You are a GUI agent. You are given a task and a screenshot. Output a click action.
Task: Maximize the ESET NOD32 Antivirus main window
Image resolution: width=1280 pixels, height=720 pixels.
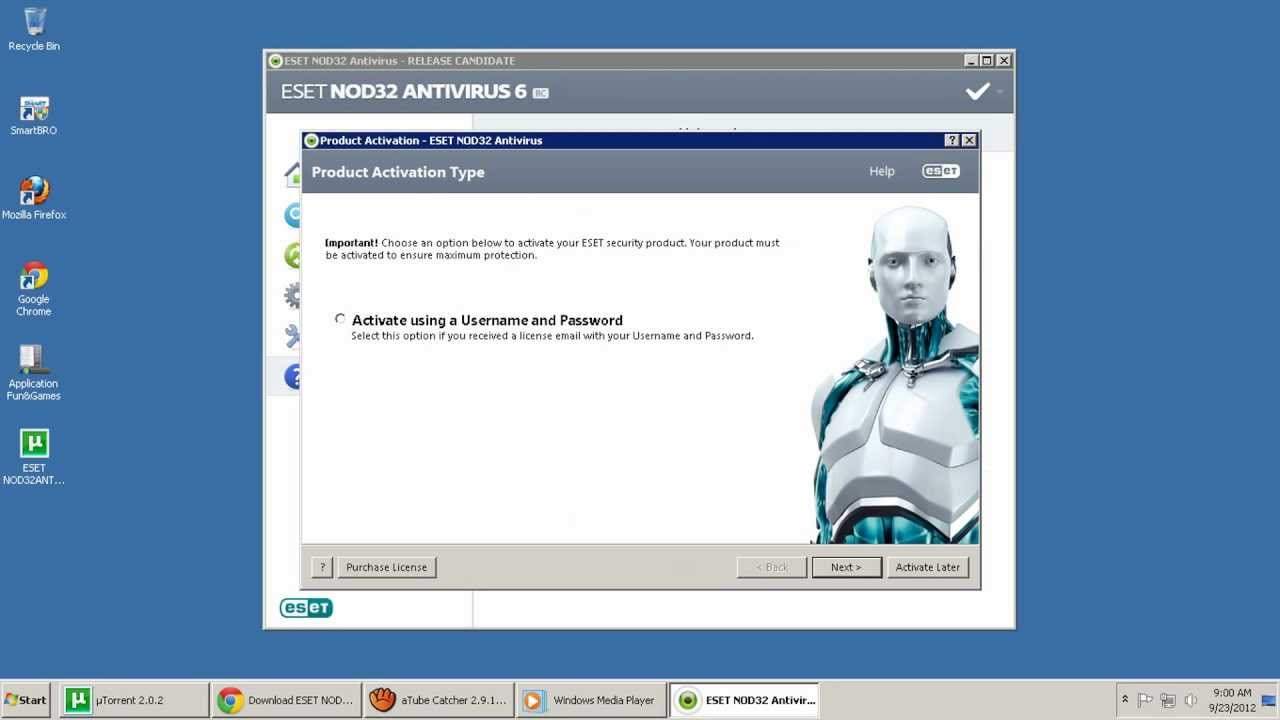click(986, 61)
